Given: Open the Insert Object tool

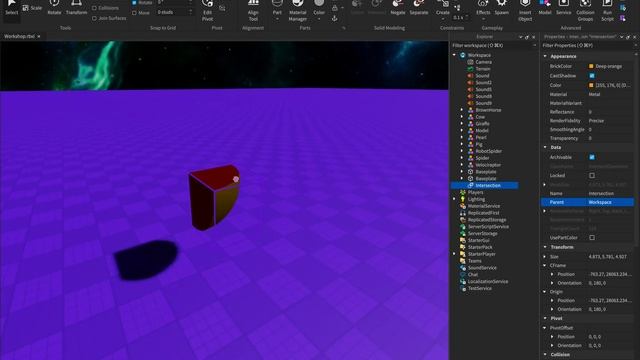Looking at the screenshot, I should [525, 11].
